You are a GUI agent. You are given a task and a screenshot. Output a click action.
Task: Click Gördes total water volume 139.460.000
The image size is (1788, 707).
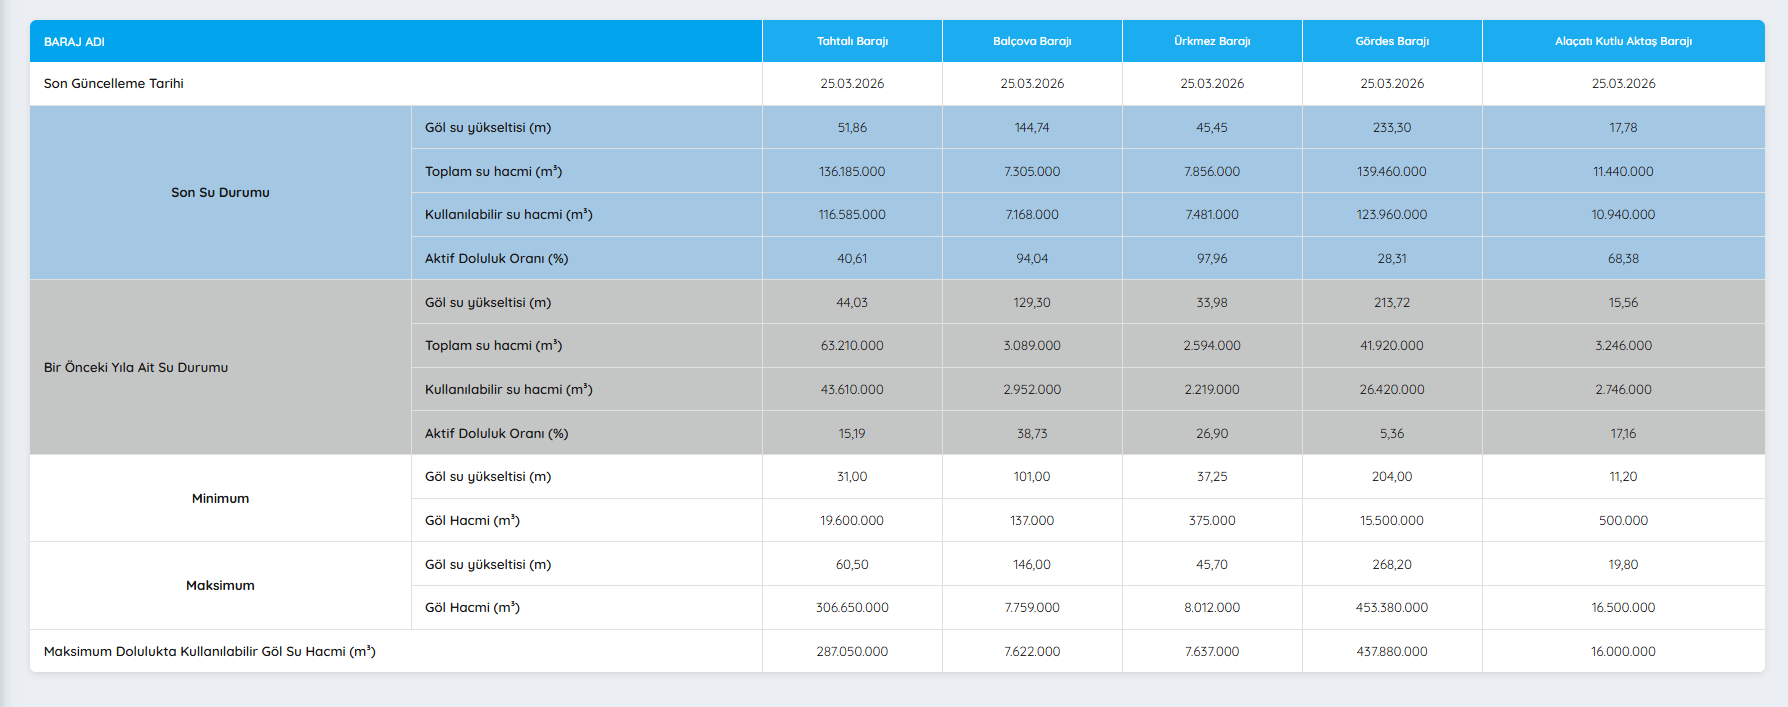click(x=1392, y=172)
